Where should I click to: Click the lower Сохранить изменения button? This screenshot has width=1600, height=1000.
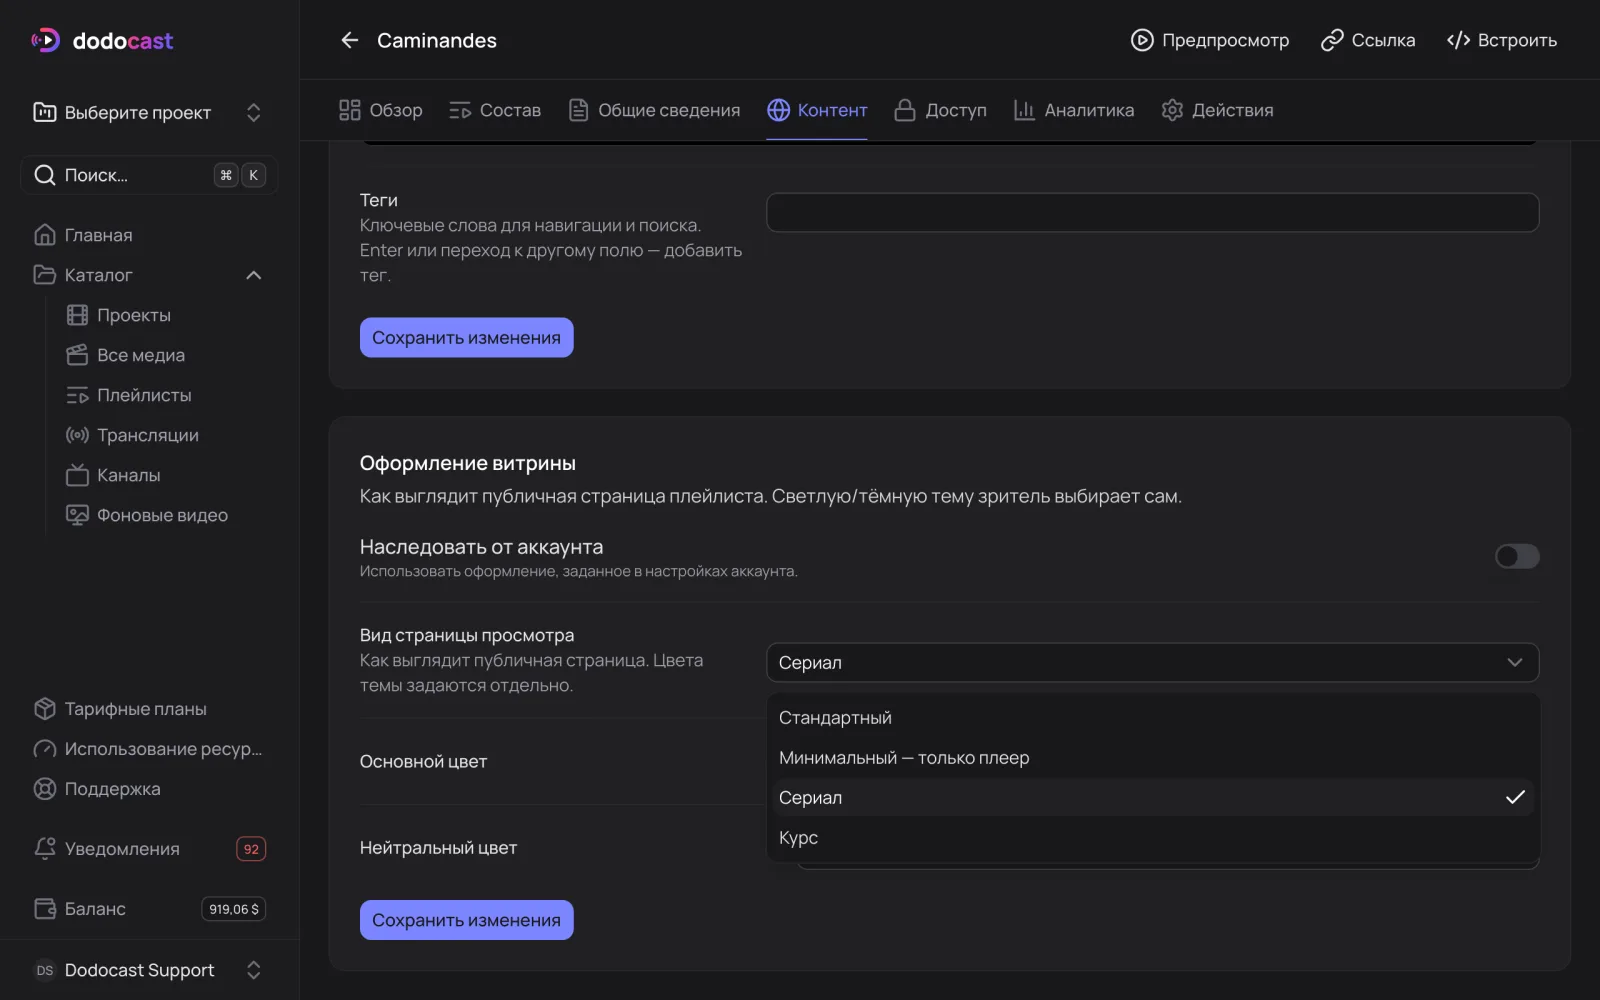(466, 920)
